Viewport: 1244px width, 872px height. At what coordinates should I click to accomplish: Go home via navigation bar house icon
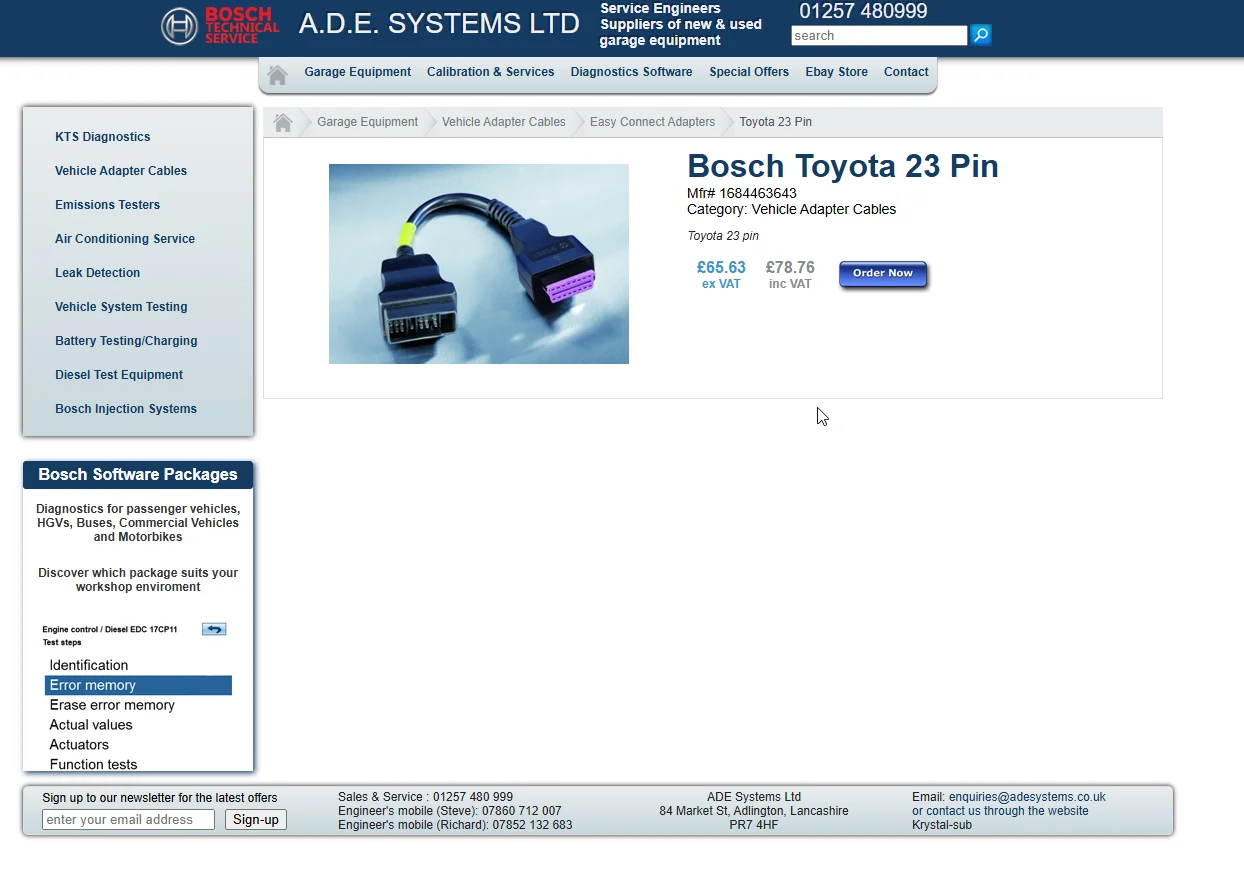coord(278,74)
